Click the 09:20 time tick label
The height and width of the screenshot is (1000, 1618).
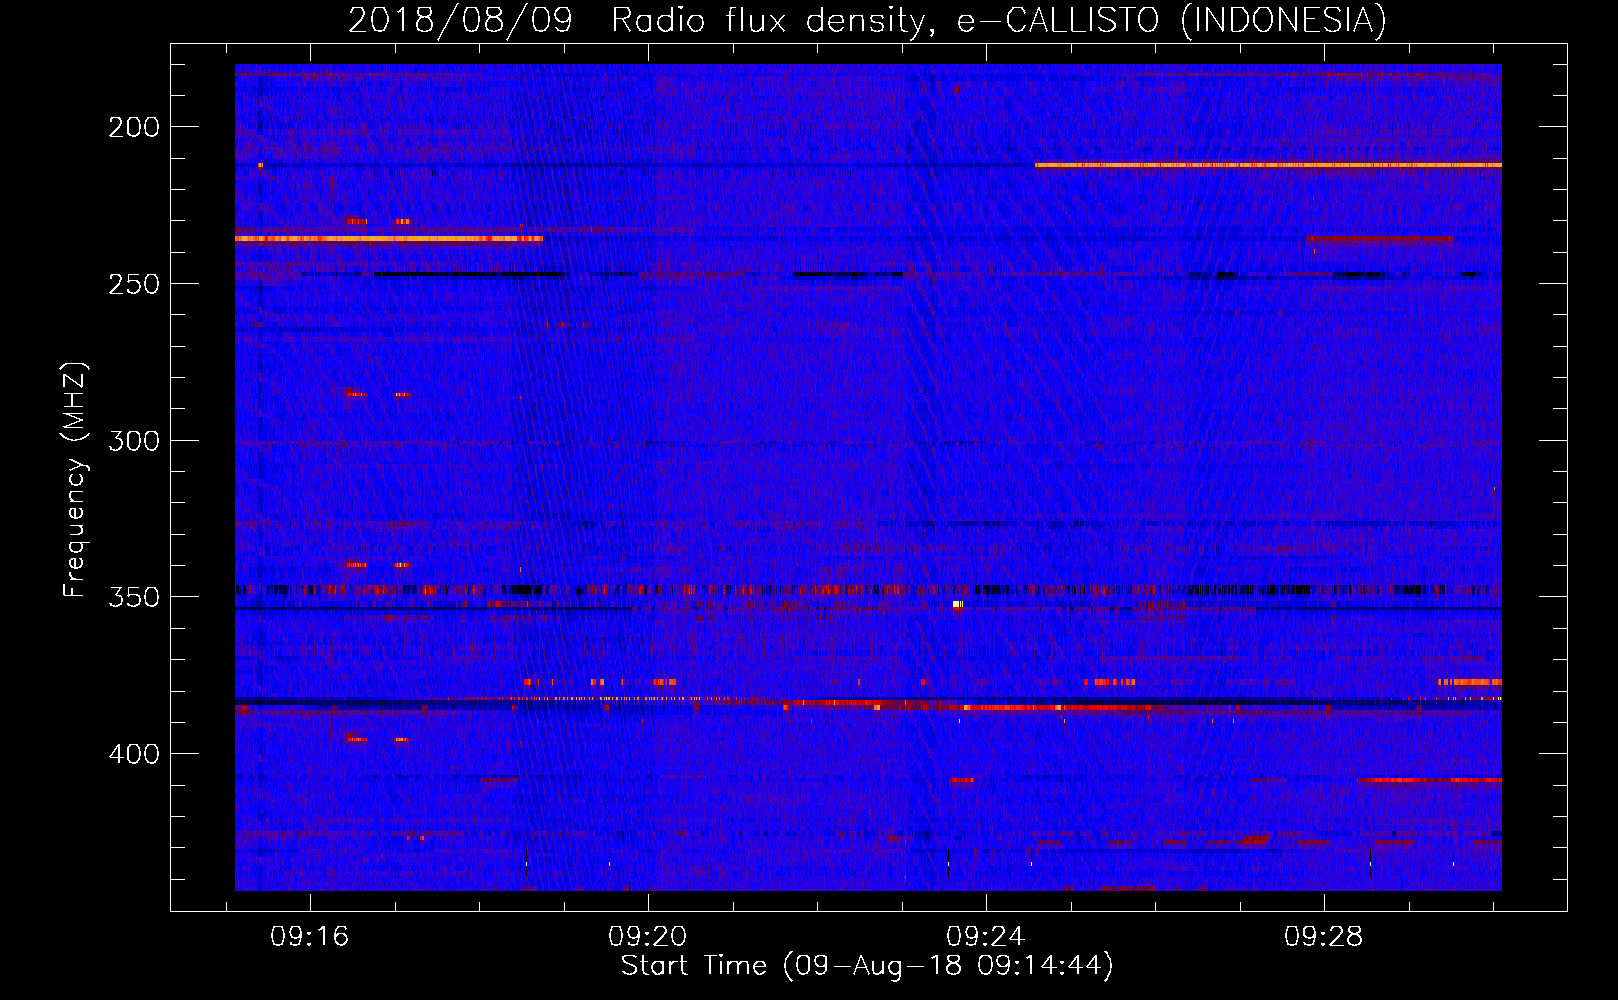(648, 937)
